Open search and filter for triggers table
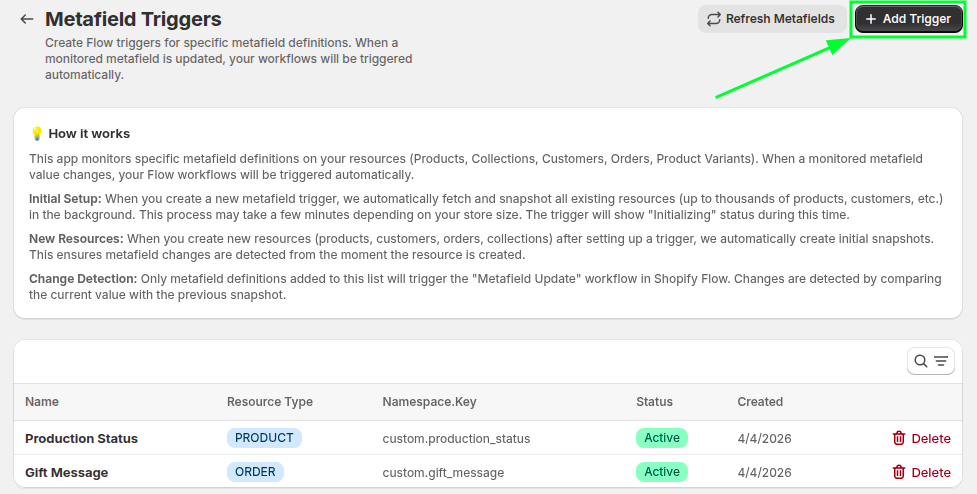977x494 pixels. click(x=930, y=361)
